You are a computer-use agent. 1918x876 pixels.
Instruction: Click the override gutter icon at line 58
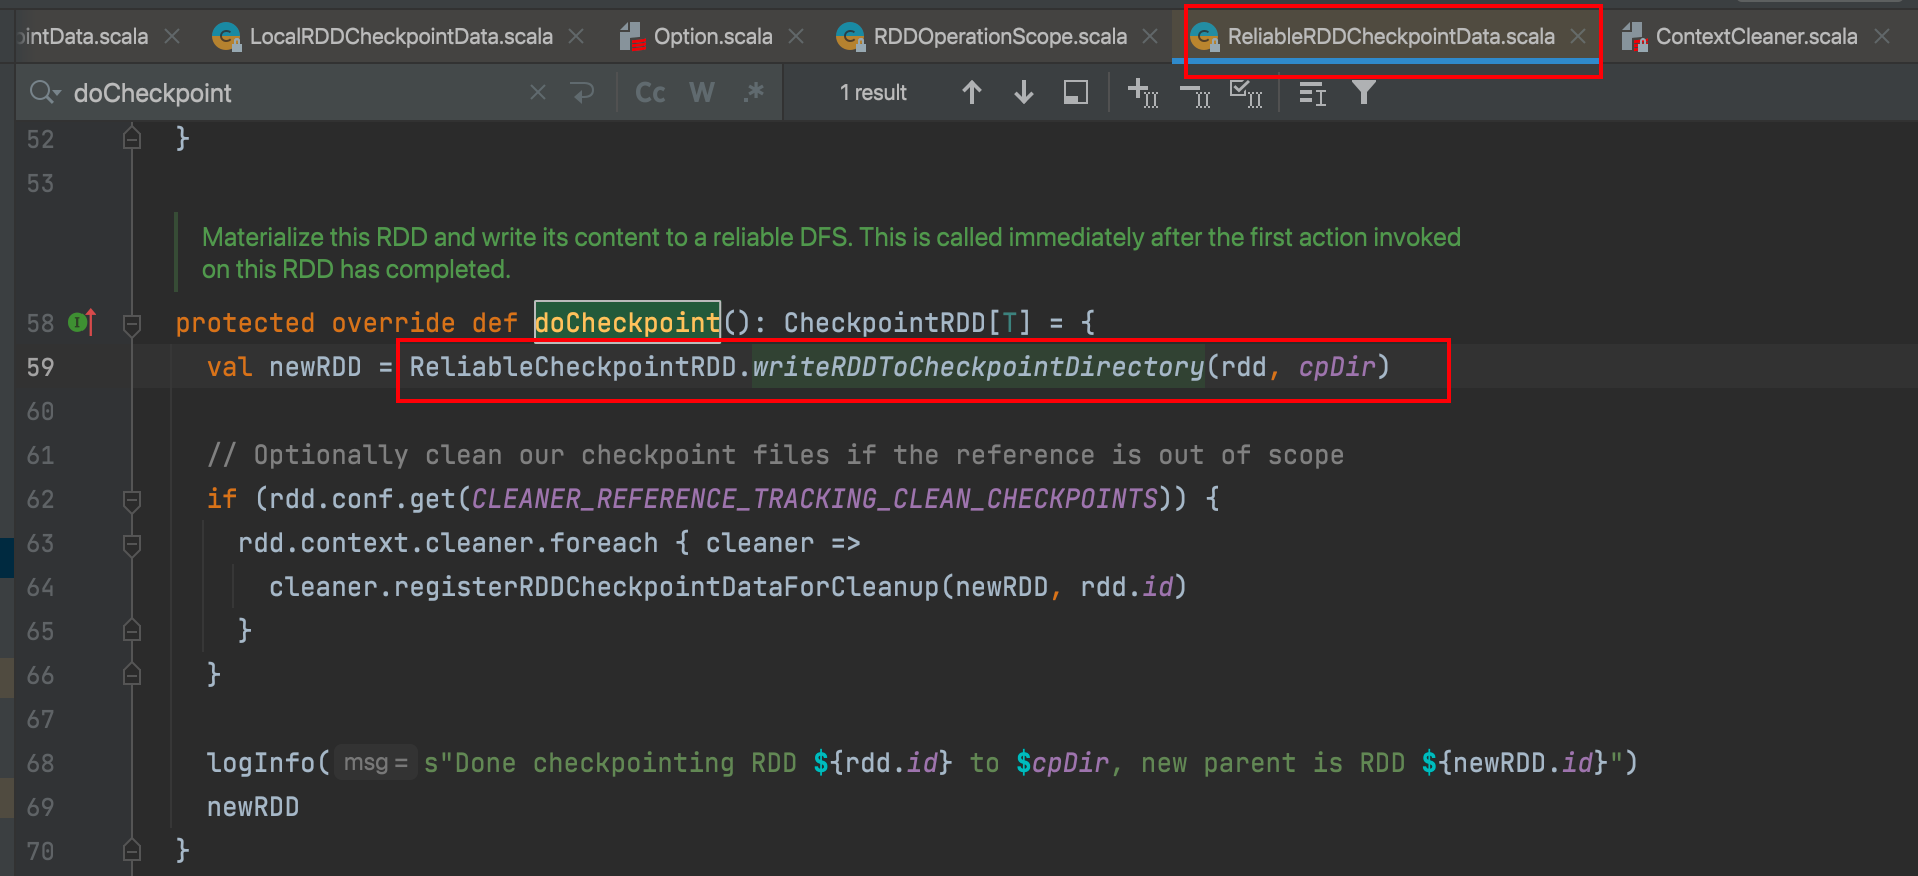click(82, 323)
